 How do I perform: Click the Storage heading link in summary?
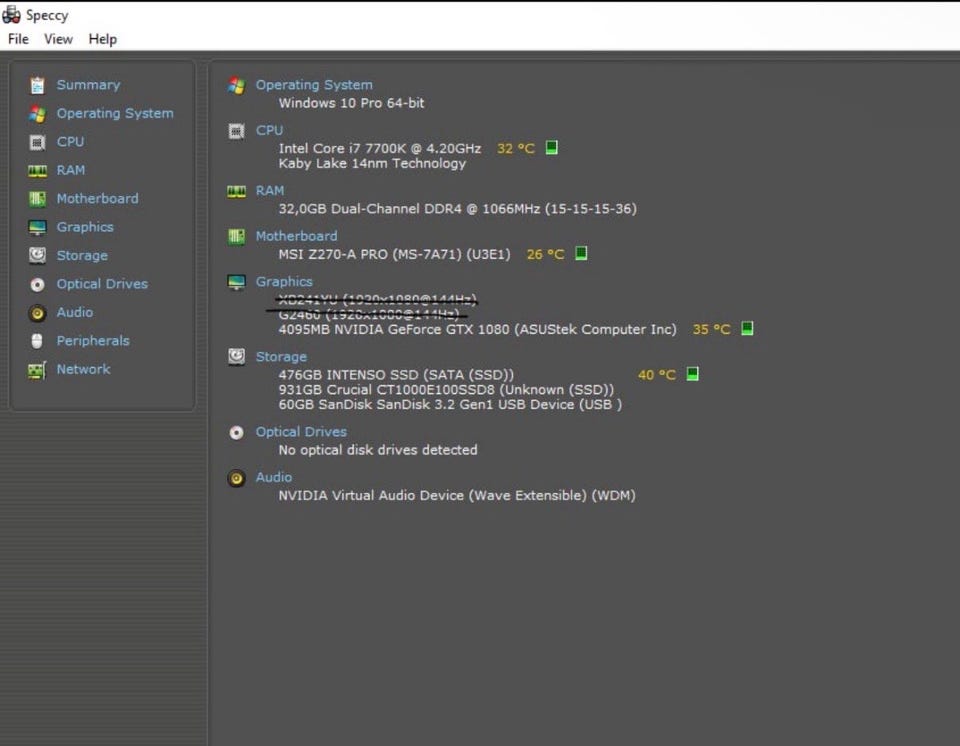281,356
